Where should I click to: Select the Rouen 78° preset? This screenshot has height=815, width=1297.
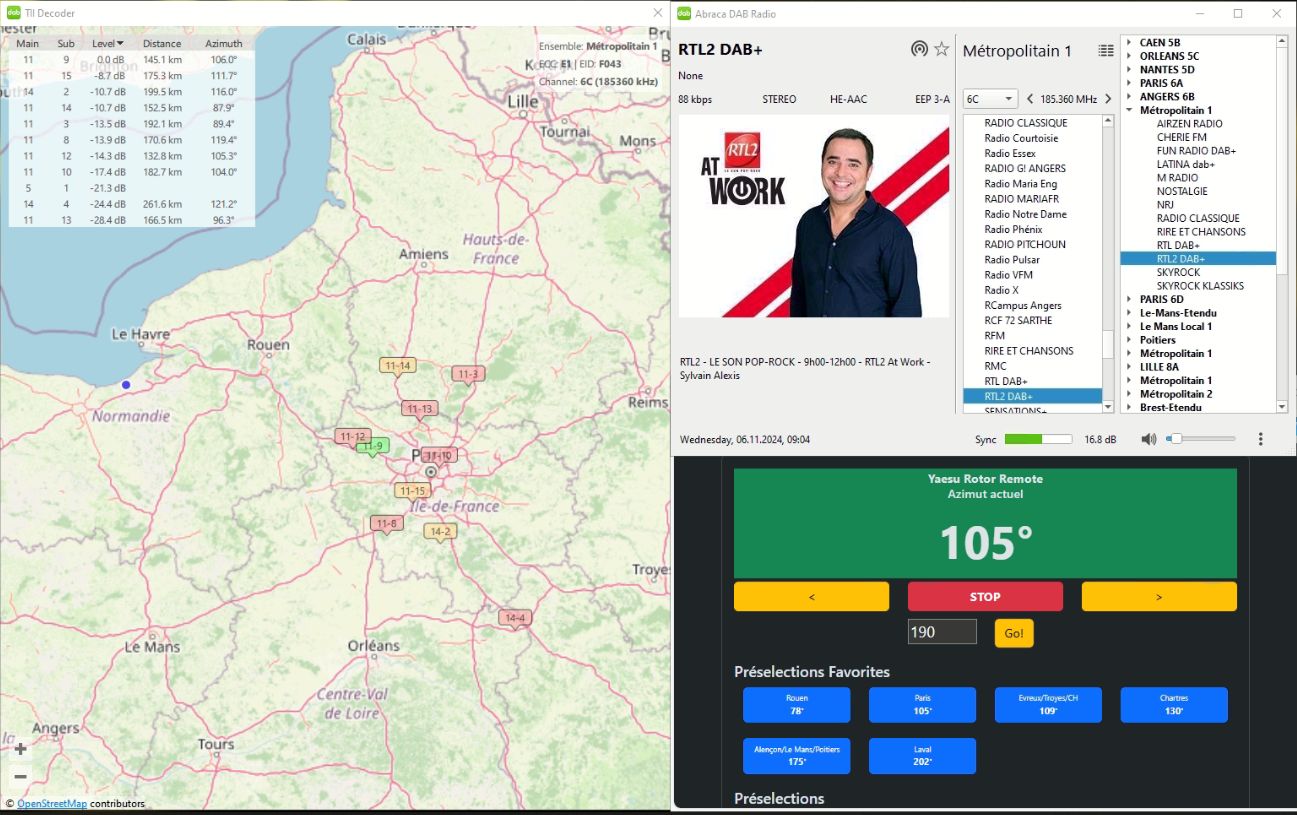click(797, 705)
